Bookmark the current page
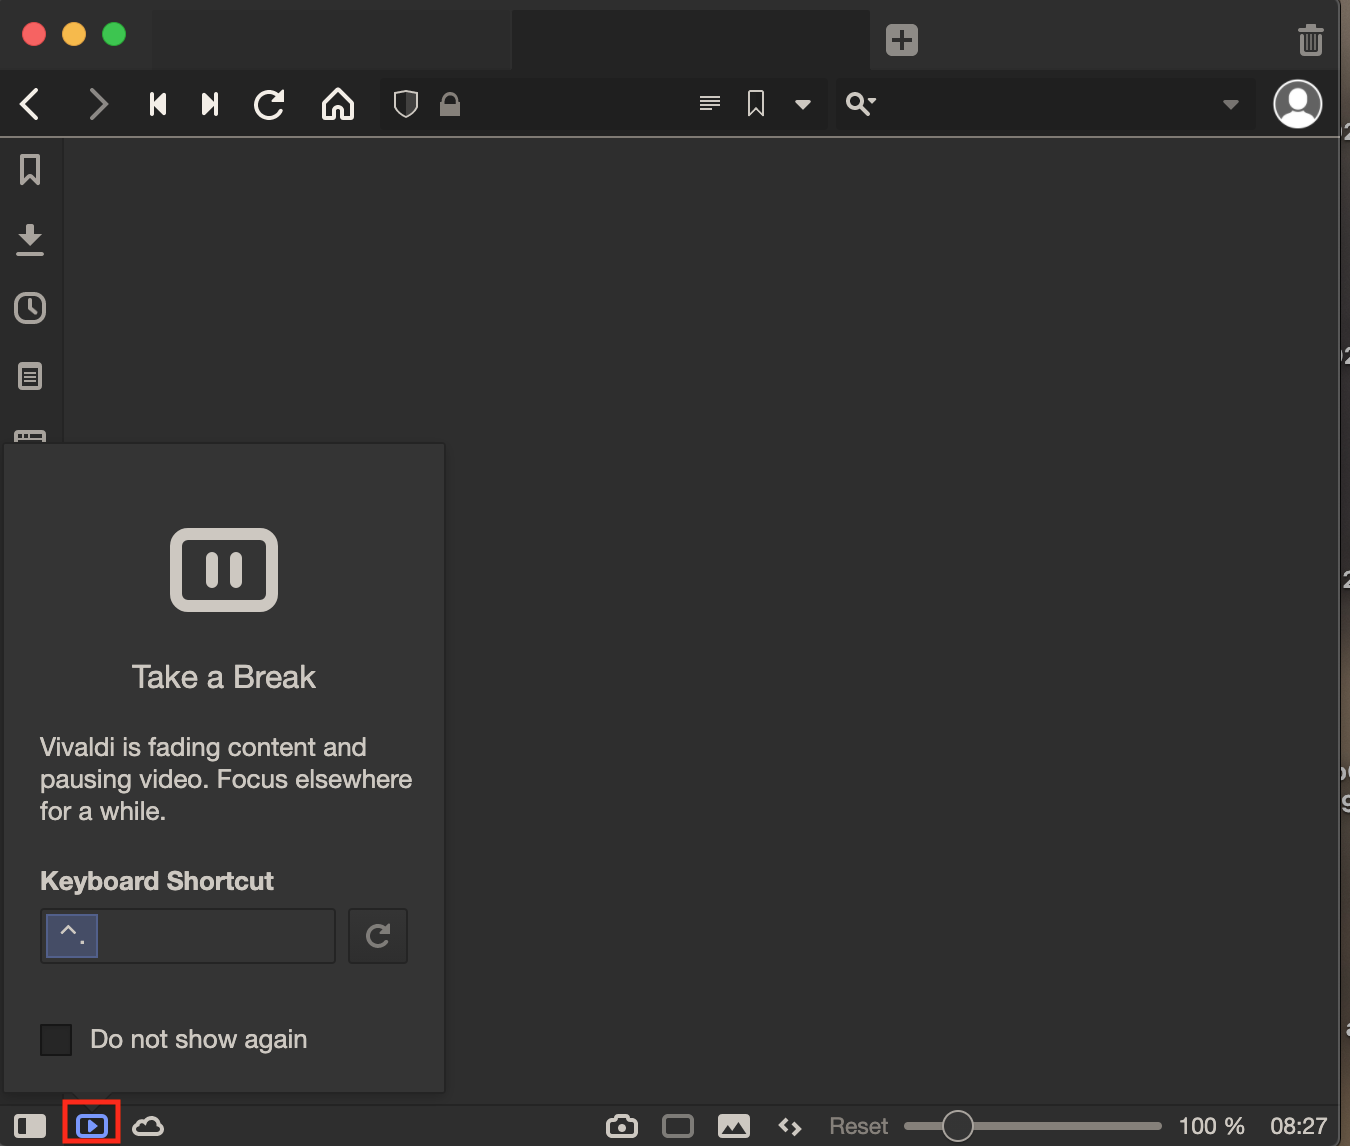 [x=756, y=104]
